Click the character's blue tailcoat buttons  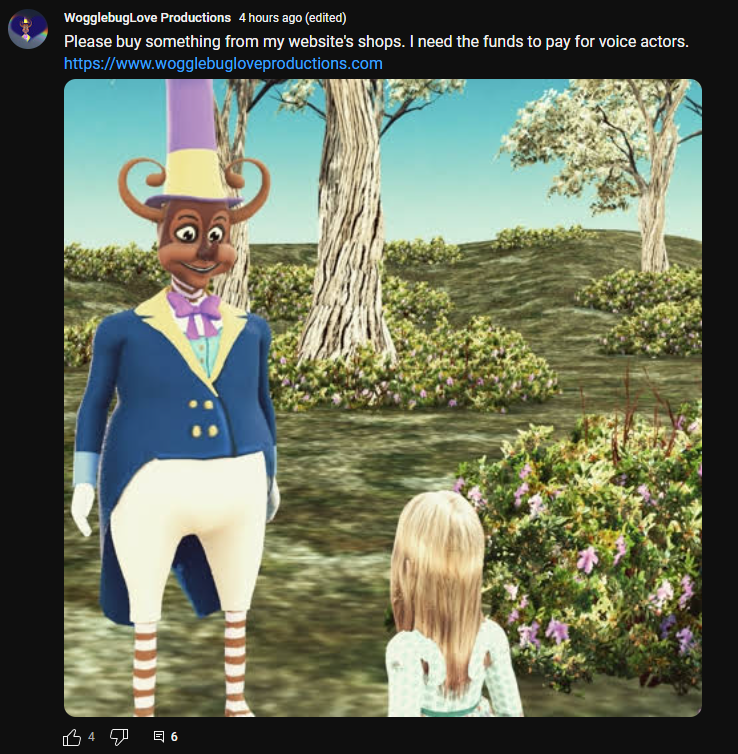[202, 417]
